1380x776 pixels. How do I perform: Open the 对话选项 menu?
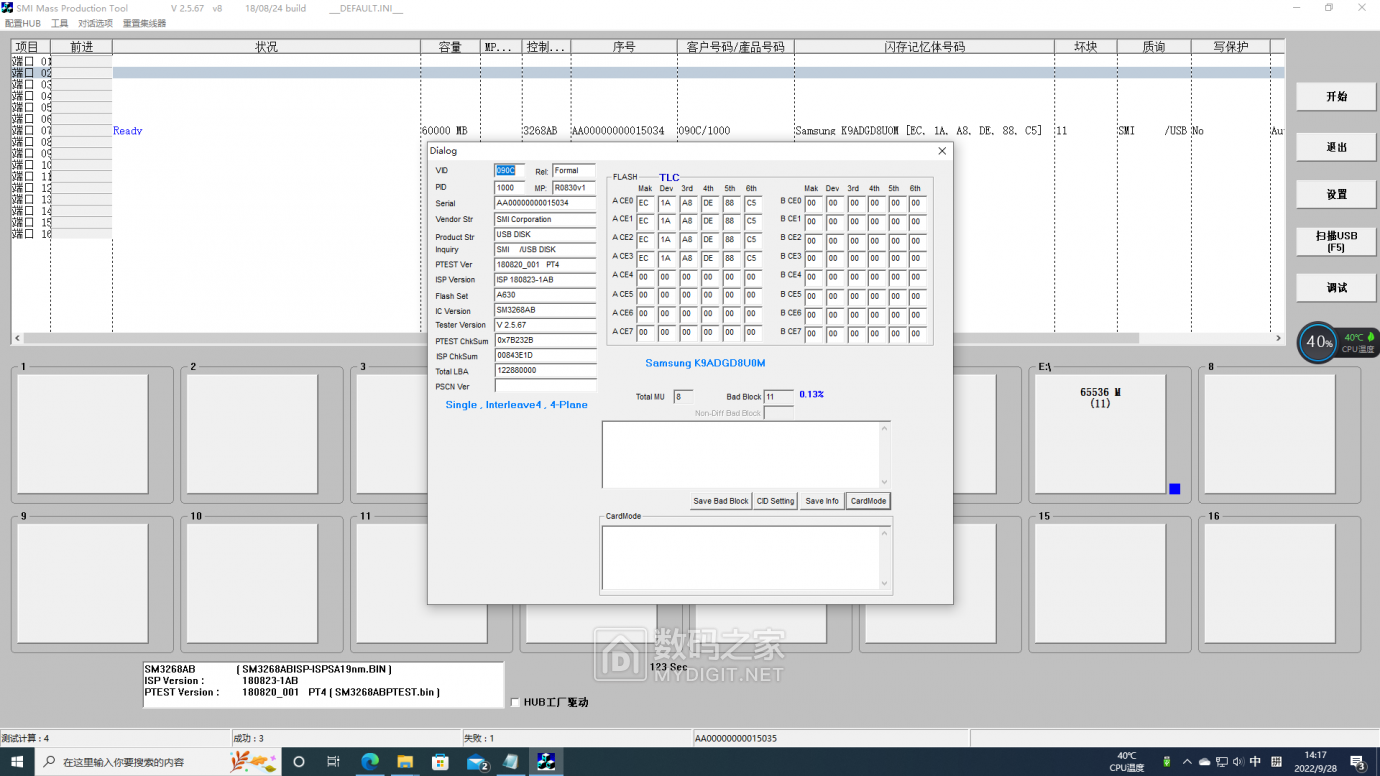pos(96,23)
